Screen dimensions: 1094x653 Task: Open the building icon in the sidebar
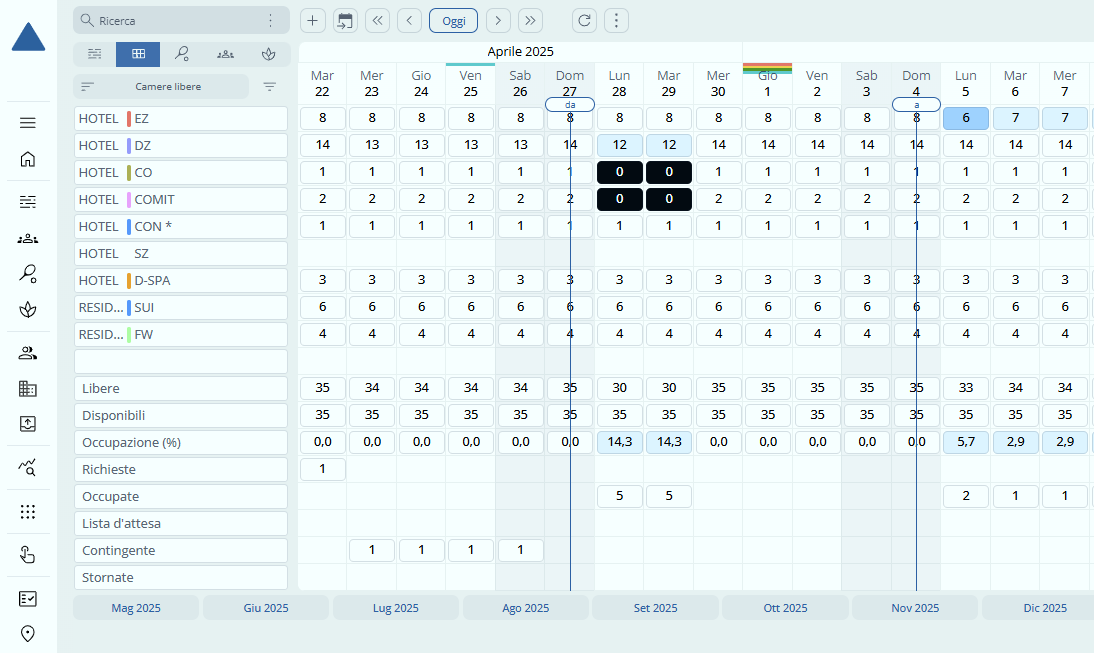click(x=28, y=388)
